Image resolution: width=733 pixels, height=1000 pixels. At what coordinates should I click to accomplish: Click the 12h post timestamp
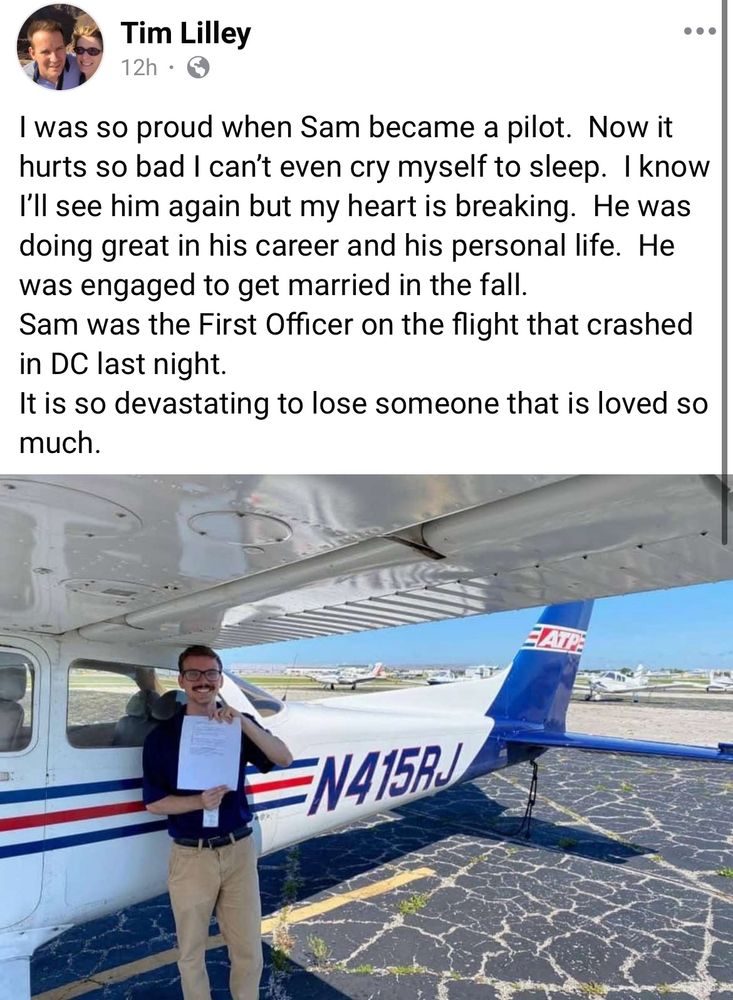pyautogui.click(x=138, y=67)
